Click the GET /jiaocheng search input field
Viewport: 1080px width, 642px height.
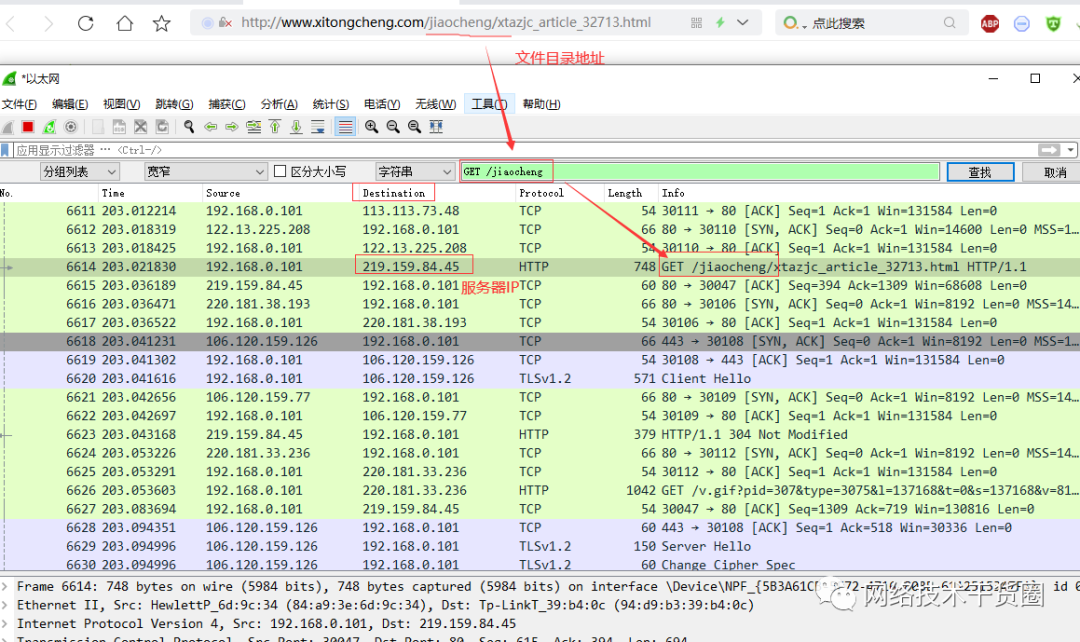(700, 172)
